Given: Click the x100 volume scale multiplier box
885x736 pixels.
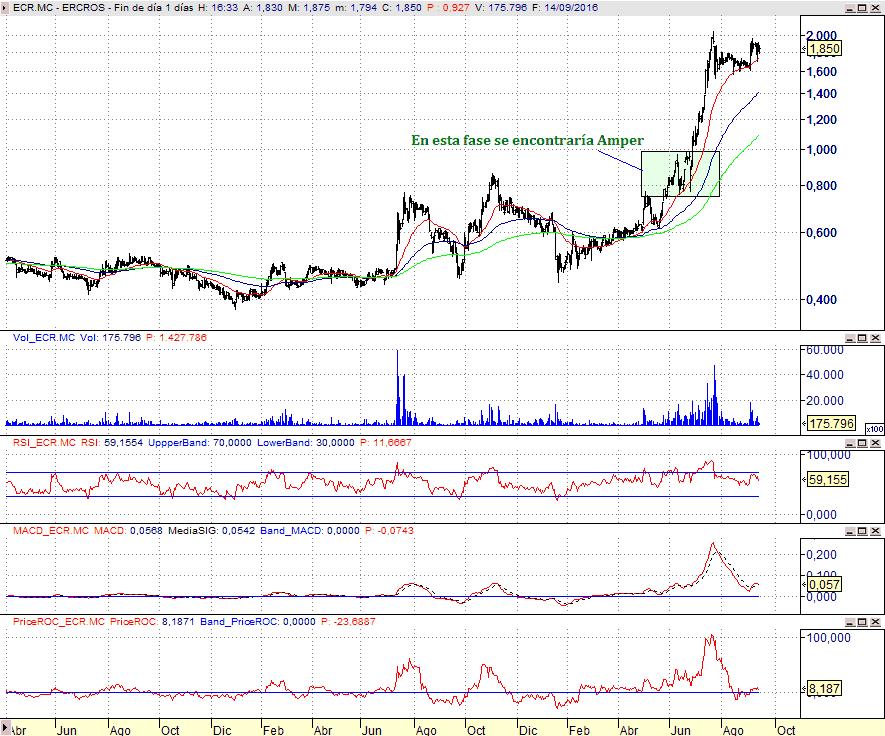Looking at the screenshot, I should (872, 428).
